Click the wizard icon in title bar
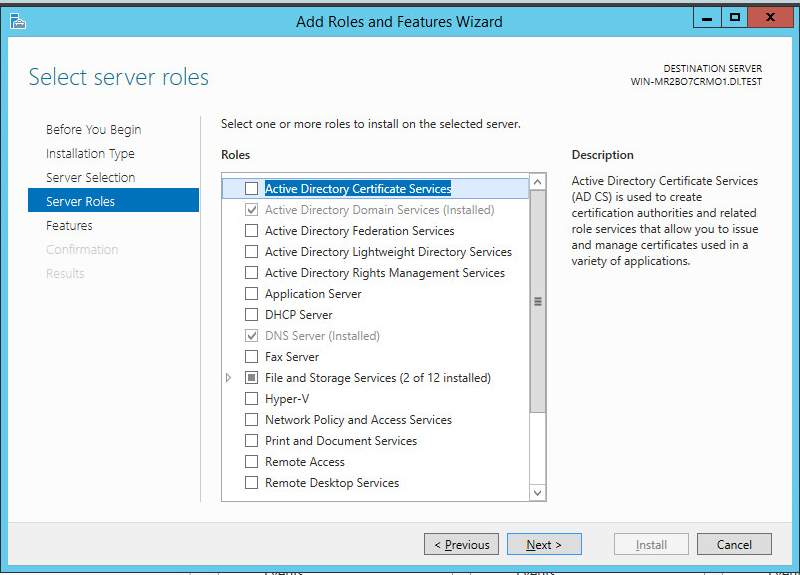This screenshot has width=800, height=575. pyautogui.click(x=17, y=20)
